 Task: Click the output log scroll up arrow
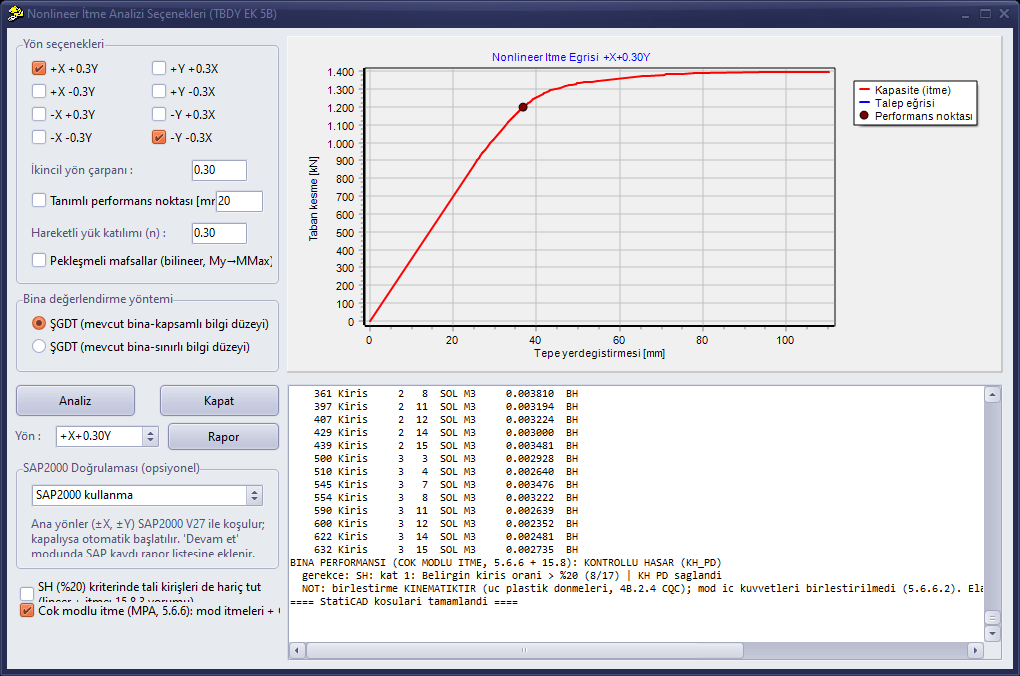pos(992,395)
